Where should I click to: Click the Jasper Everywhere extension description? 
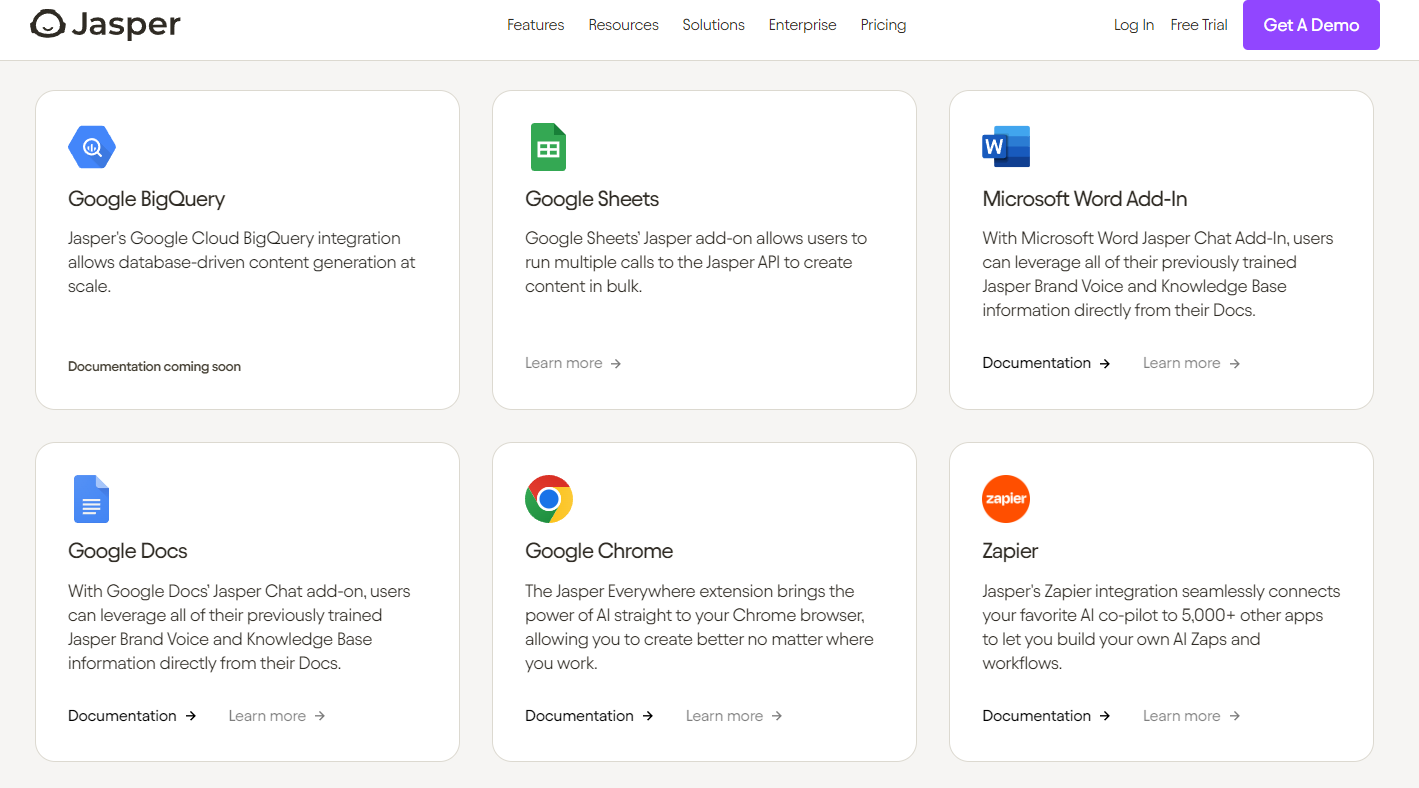tap(699, 627)
